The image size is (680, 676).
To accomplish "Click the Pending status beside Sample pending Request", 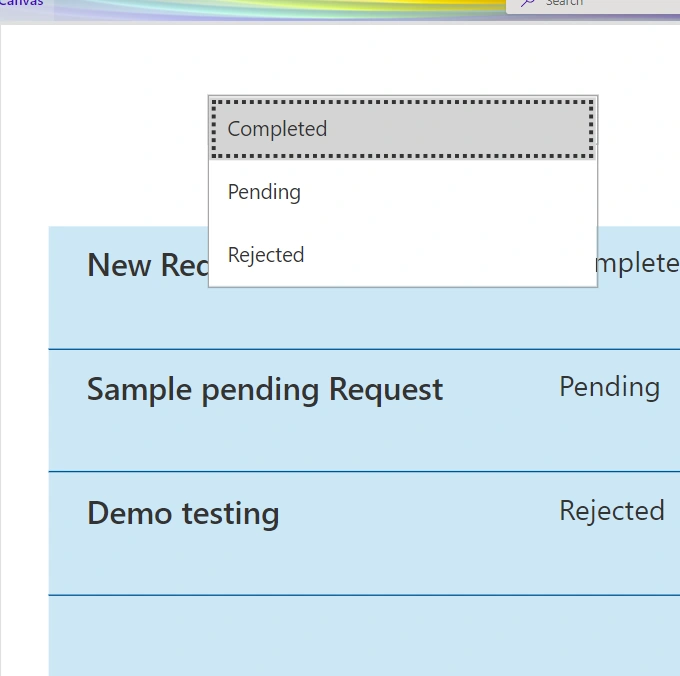I will click(x=609, y=387).
